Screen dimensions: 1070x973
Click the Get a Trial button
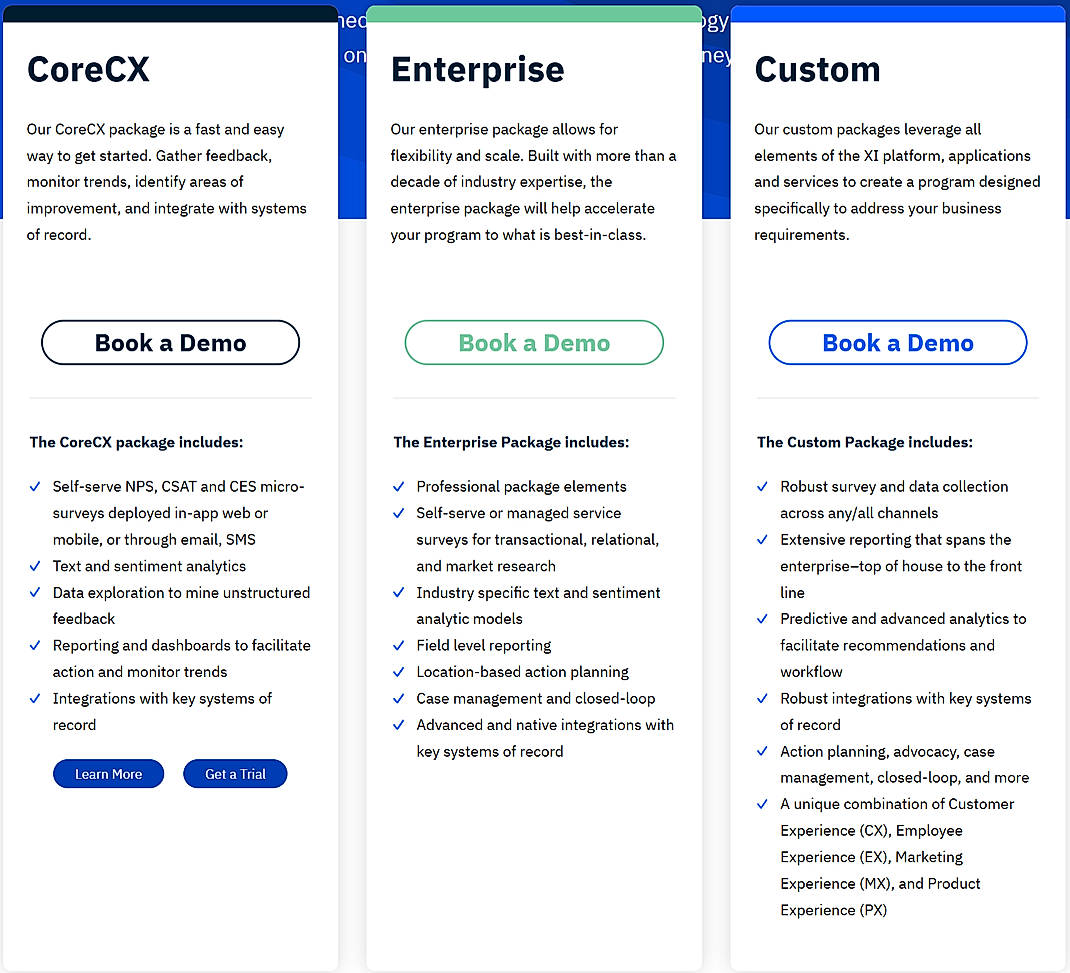click(235, 773)
